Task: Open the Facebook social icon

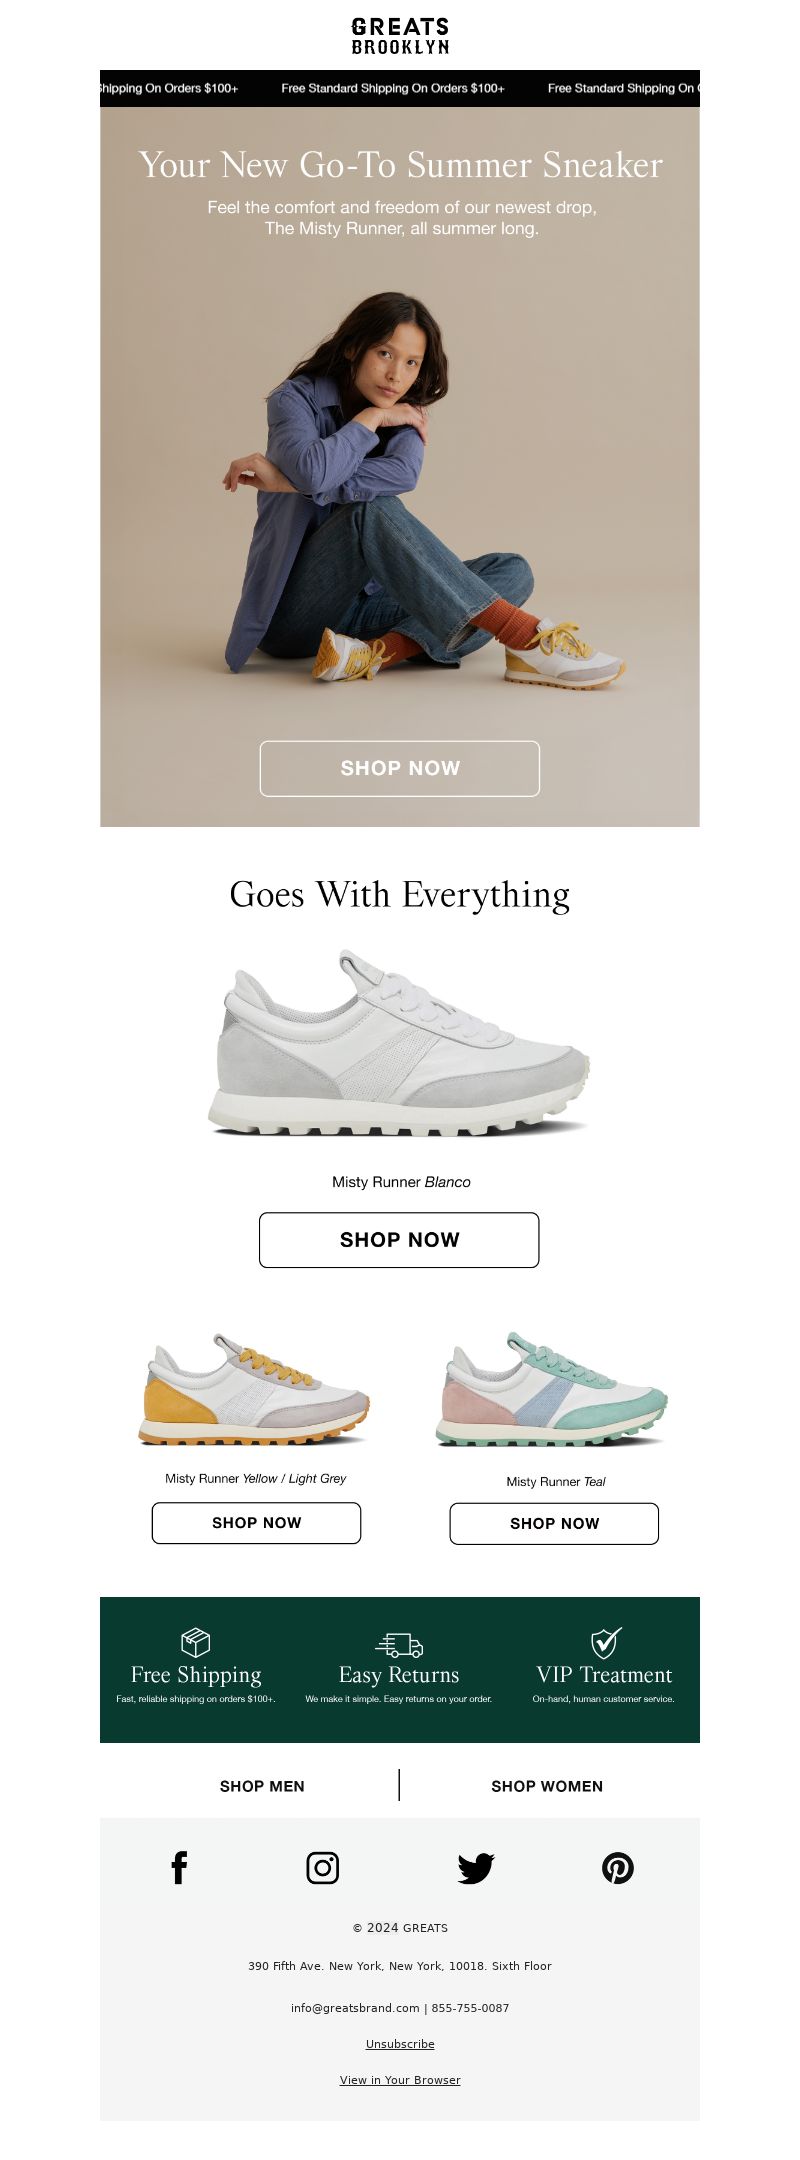Action: coord(179,1867)
